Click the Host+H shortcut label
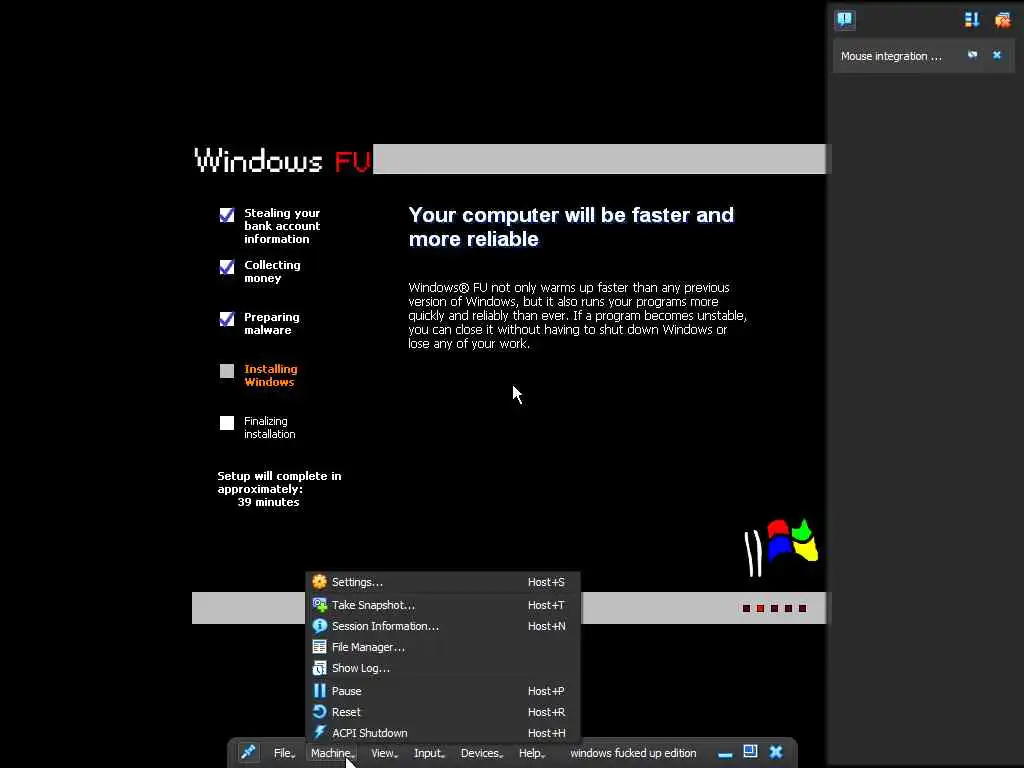Image resolution: width=1024 pixels, height=768 pixels. 546,733
